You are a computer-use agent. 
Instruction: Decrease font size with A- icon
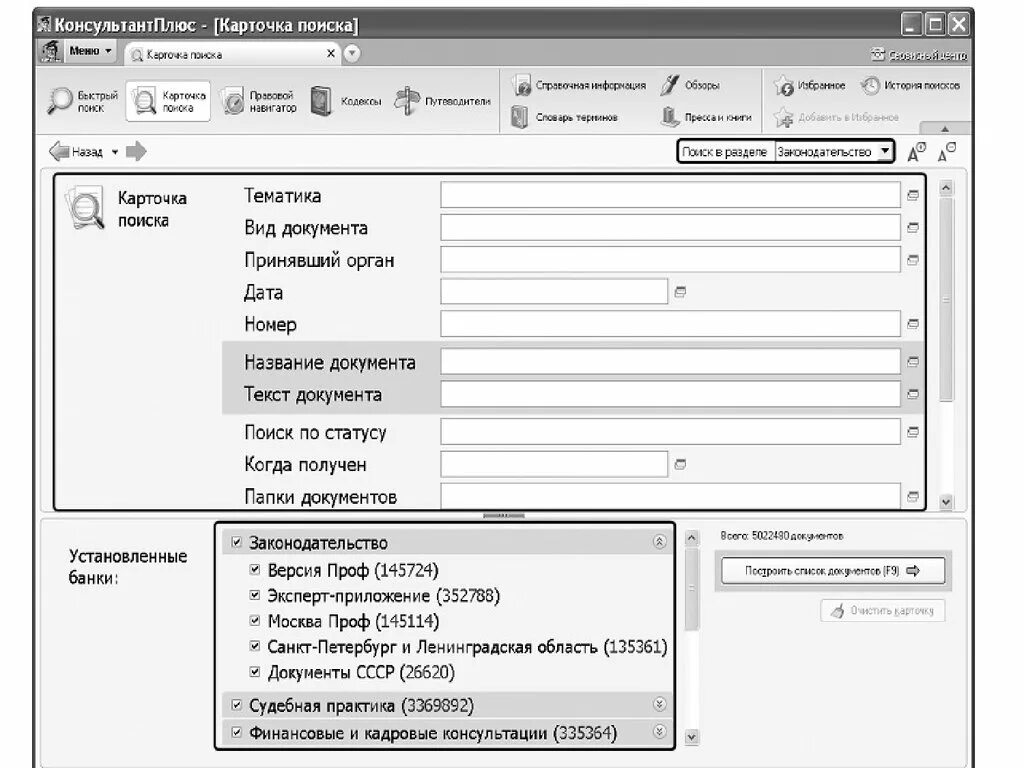coord(947,152)
